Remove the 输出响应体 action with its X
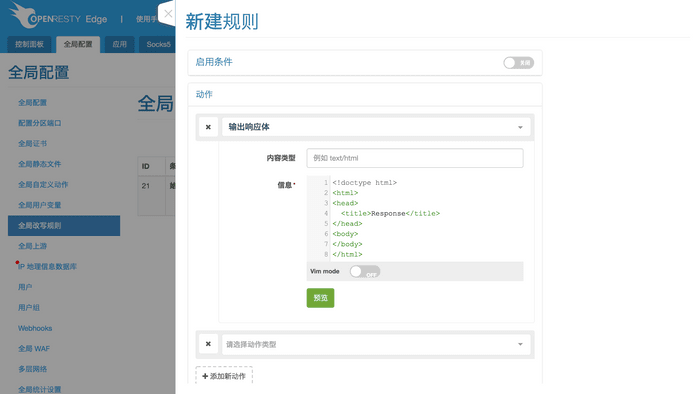The image size is (700, 394). (208, 127)
